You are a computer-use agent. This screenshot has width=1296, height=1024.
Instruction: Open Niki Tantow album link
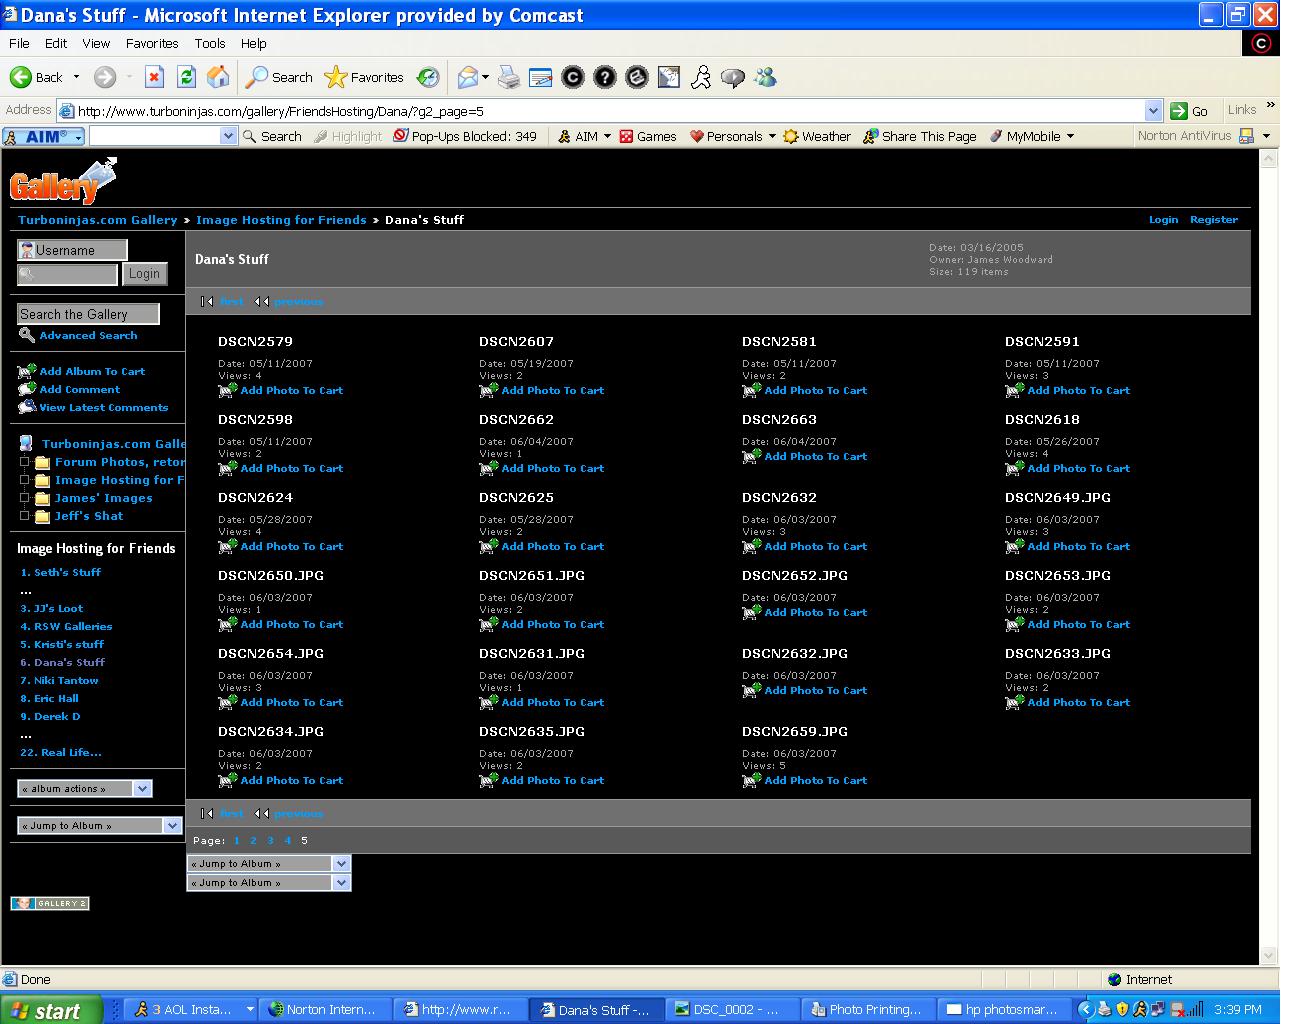pos(66,680)
